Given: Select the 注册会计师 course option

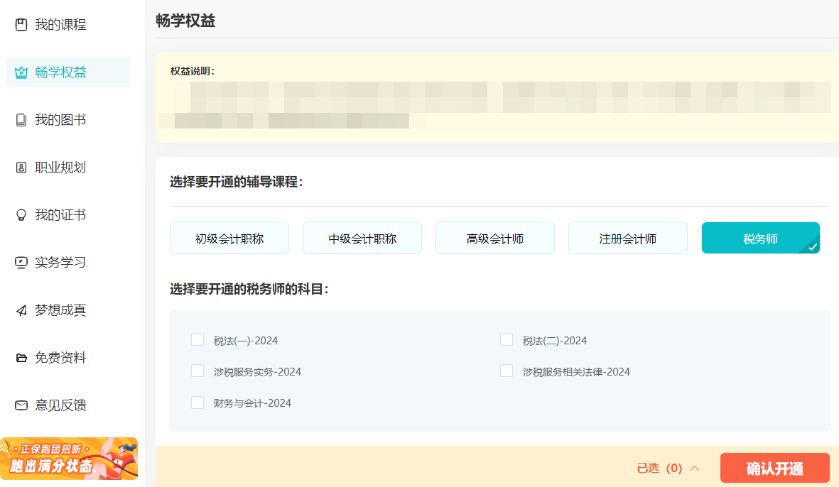Looking at the screenshot, I should (x=628, y=238).
